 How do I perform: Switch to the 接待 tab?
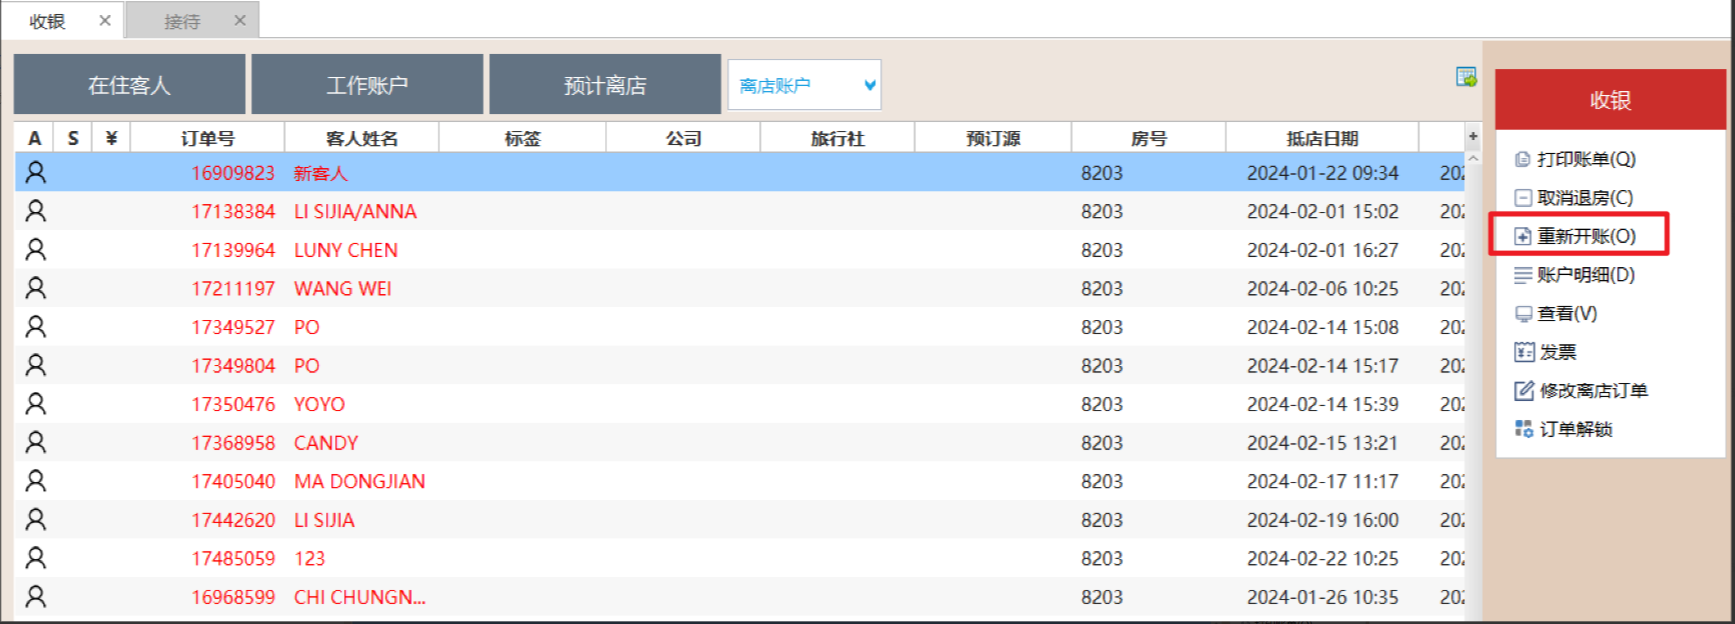tap(182, 21)
